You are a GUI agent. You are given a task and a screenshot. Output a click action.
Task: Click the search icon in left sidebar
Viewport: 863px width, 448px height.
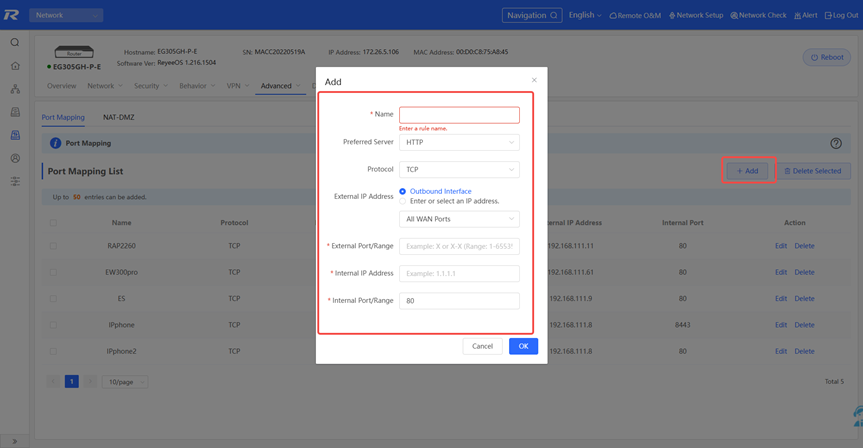pos(15,42)
